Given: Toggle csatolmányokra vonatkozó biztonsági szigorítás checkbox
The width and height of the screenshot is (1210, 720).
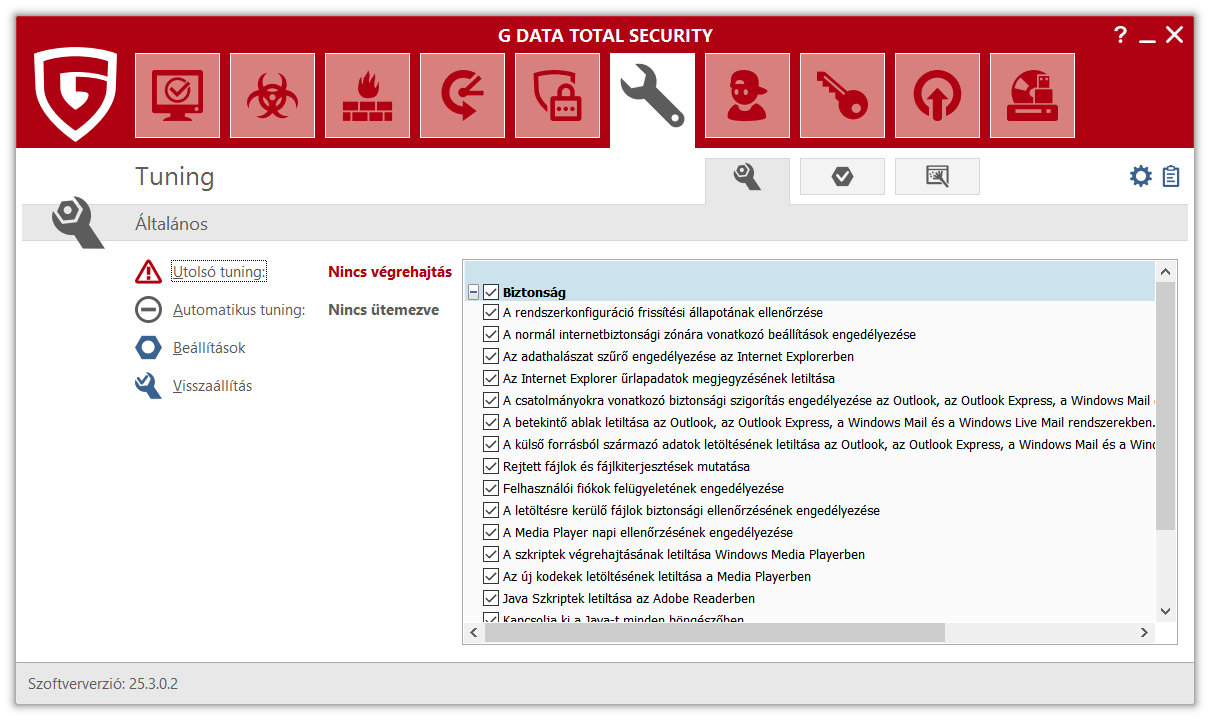Looking at the screenshot, I should [491, 401].
